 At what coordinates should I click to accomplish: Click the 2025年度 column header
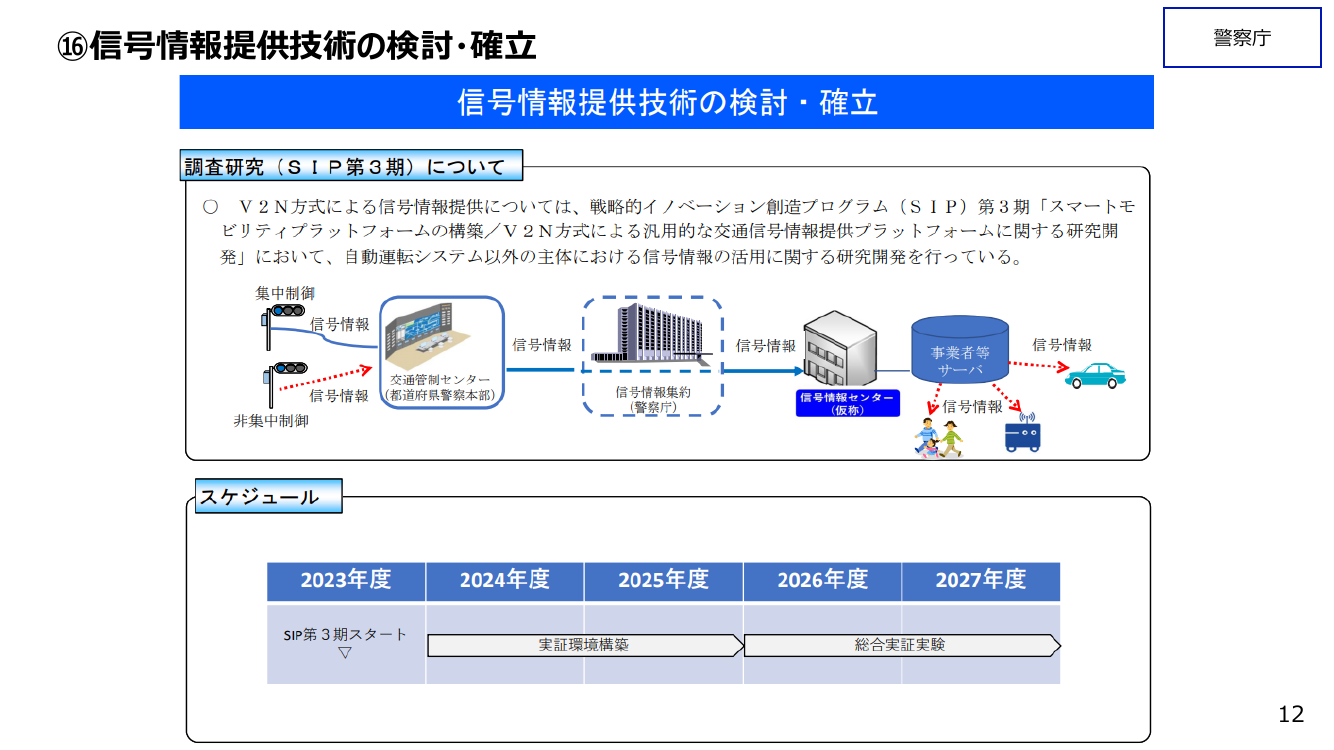point(663,581)
